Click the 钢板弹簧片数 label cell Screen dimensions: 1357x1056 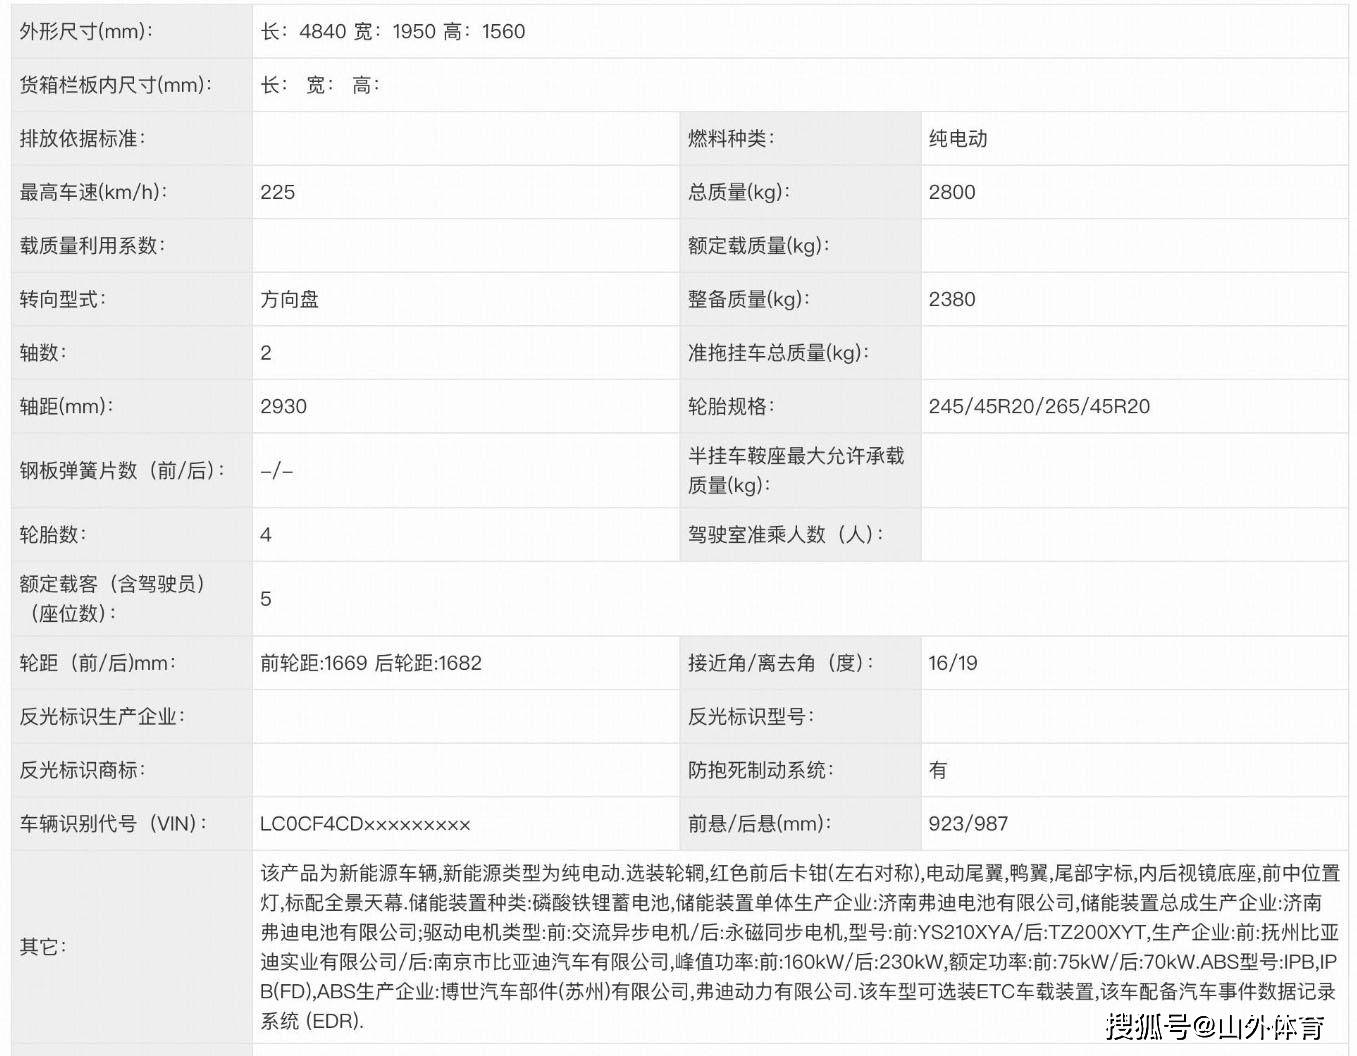pyautogui.click(x=122, y=470)
